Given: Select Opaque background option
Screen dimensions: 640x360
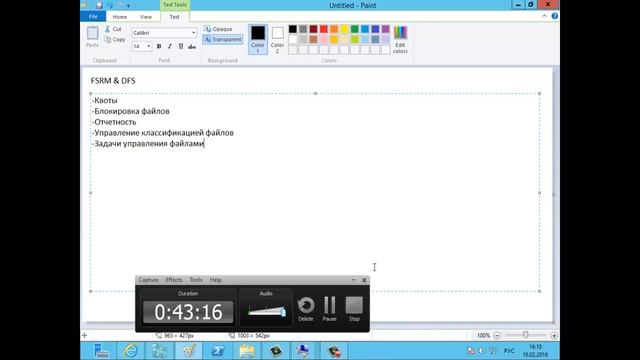Looking at the screenshot, I should 218,29.
